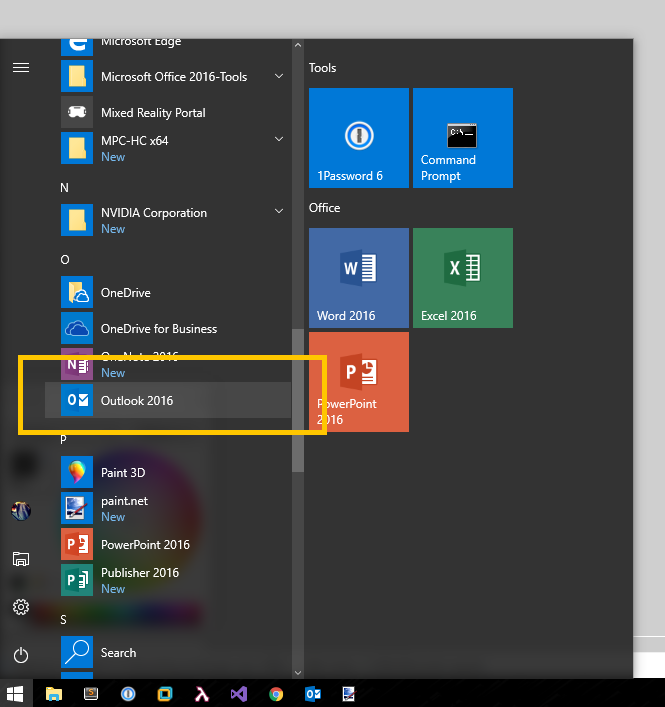Open OneDrive from the app list

(168, 292)
